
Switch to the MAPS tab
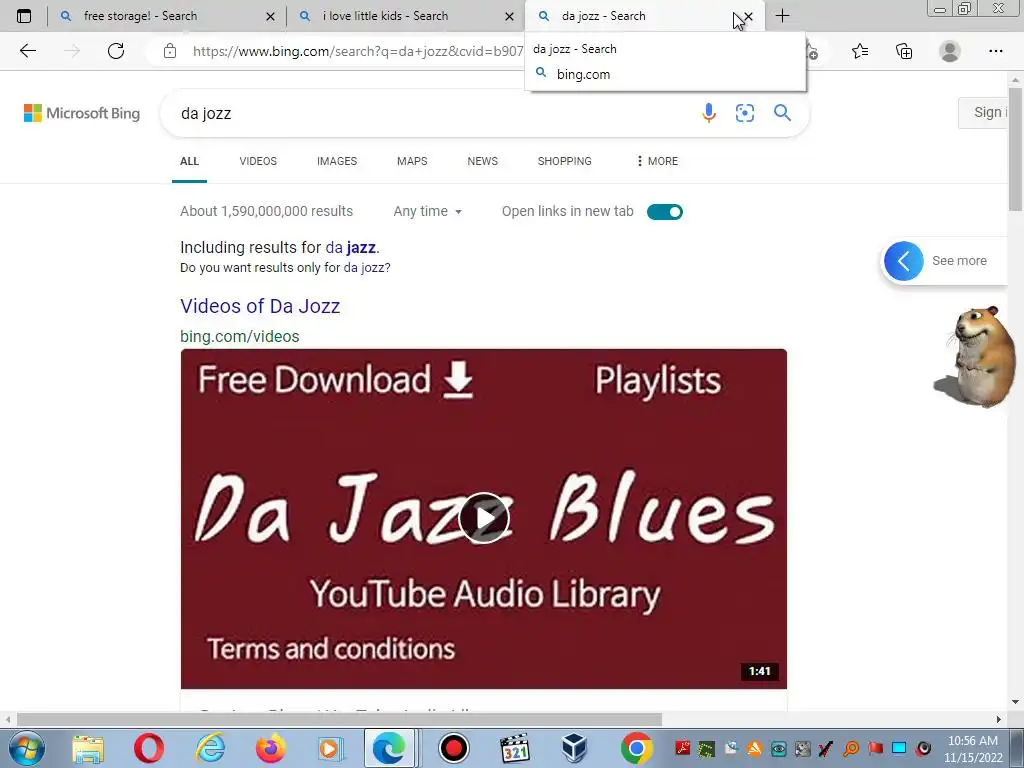pos(412,161)
